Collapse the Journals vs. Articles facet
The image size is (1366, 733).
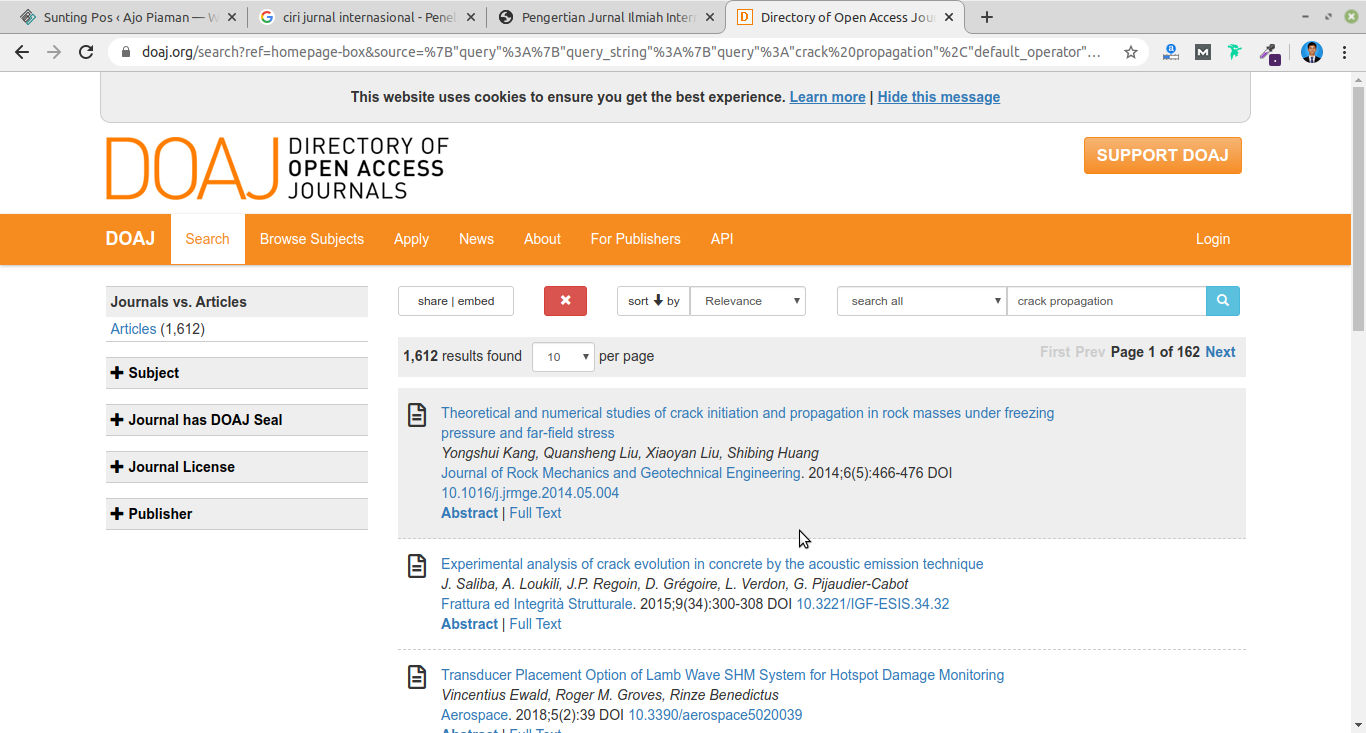point(237,302)
